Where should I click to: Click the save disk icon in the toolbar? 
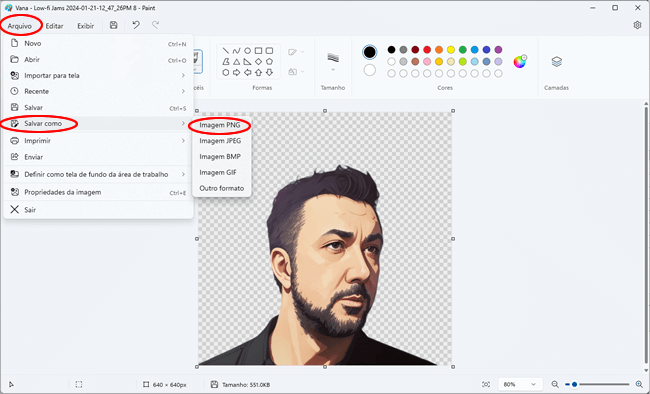pyautogui.click(x=114, y=25)
